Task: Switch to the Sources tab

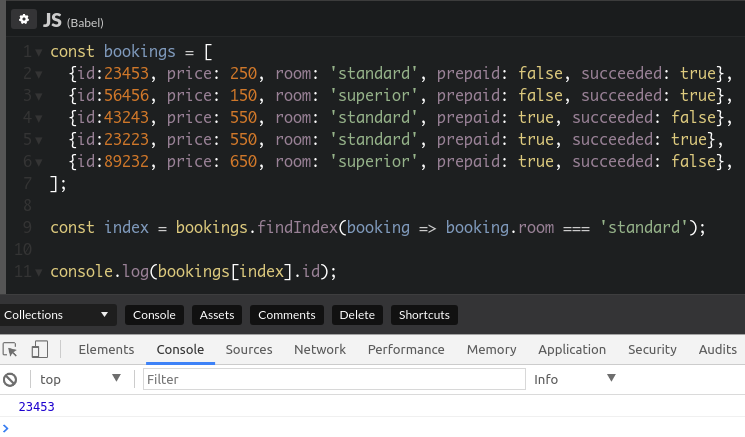Action: click(x=249, y=350)
